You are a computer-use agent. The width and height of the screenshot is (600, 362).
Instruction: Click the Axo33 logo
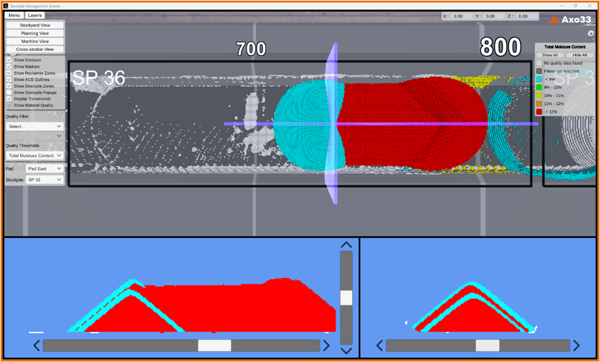(x=570, y=20)
